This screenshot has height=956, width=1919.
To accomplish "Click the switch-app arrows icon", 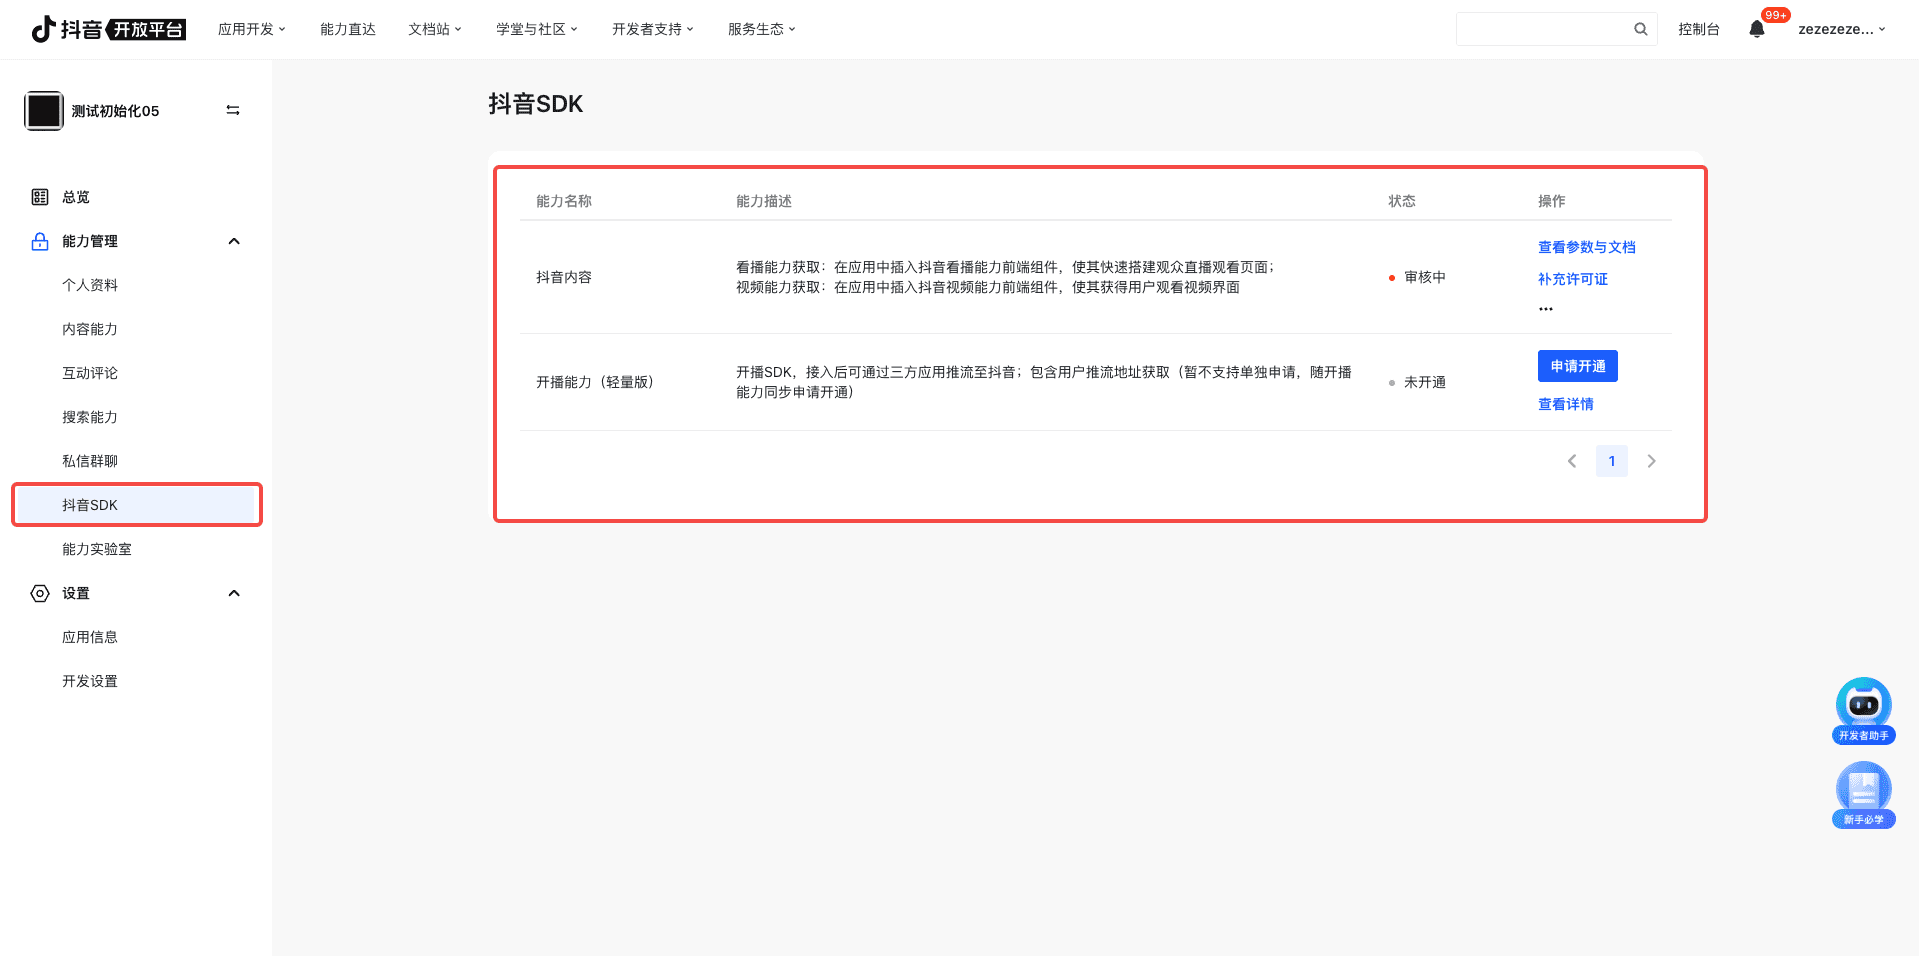I will tap(233, 110).
